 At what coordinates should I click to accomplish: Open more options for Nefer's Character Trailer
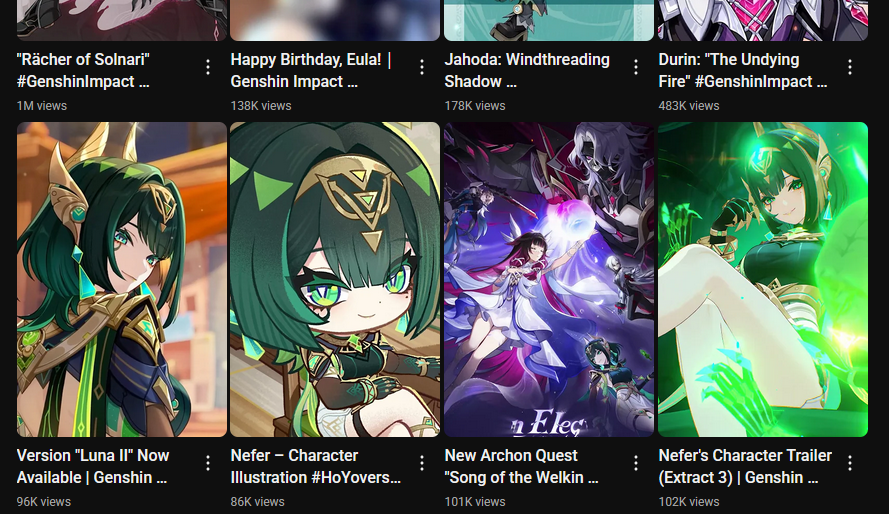[x=850, y=464]
